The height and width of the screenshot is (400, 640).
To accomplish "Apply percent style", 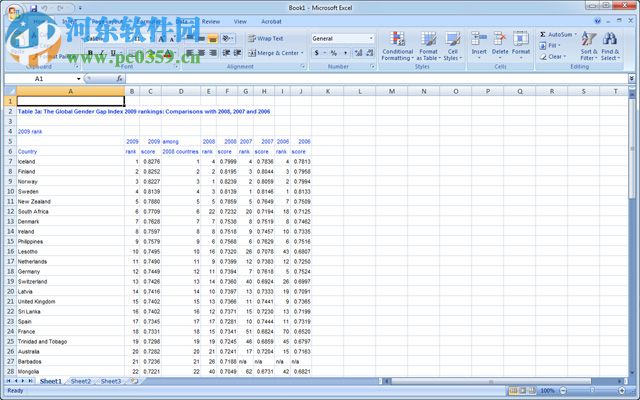I will pos(334,53).
